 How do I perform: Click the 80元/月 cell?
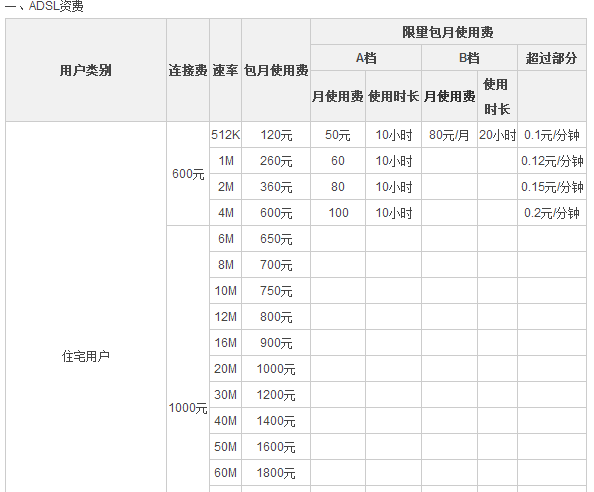tap(449, 135)
